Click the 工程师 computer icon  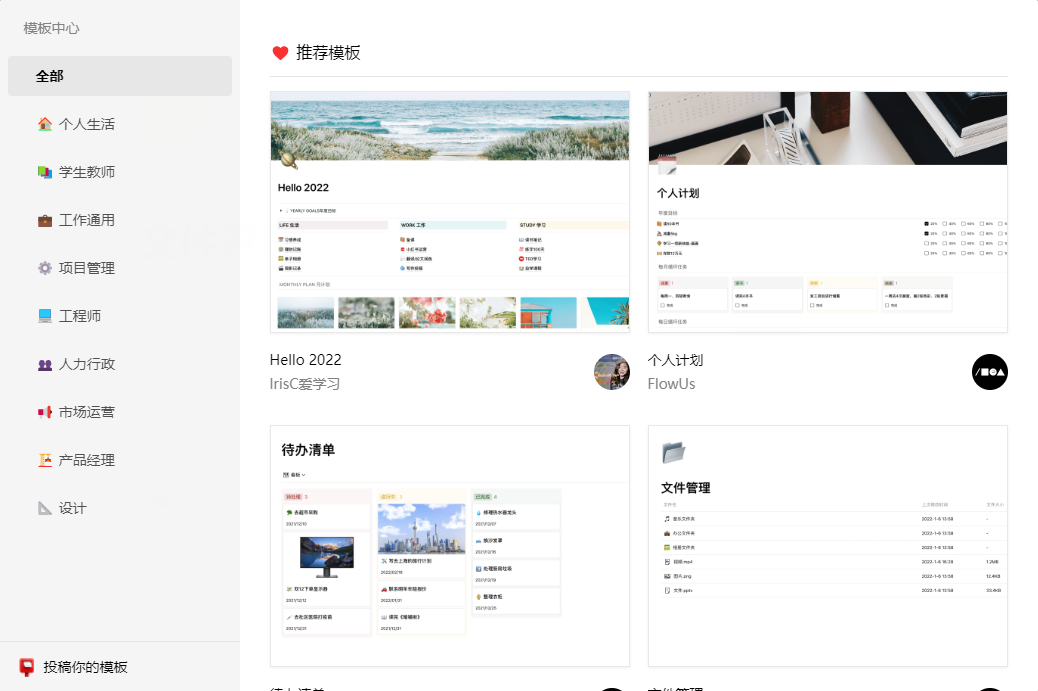(45, 316)
